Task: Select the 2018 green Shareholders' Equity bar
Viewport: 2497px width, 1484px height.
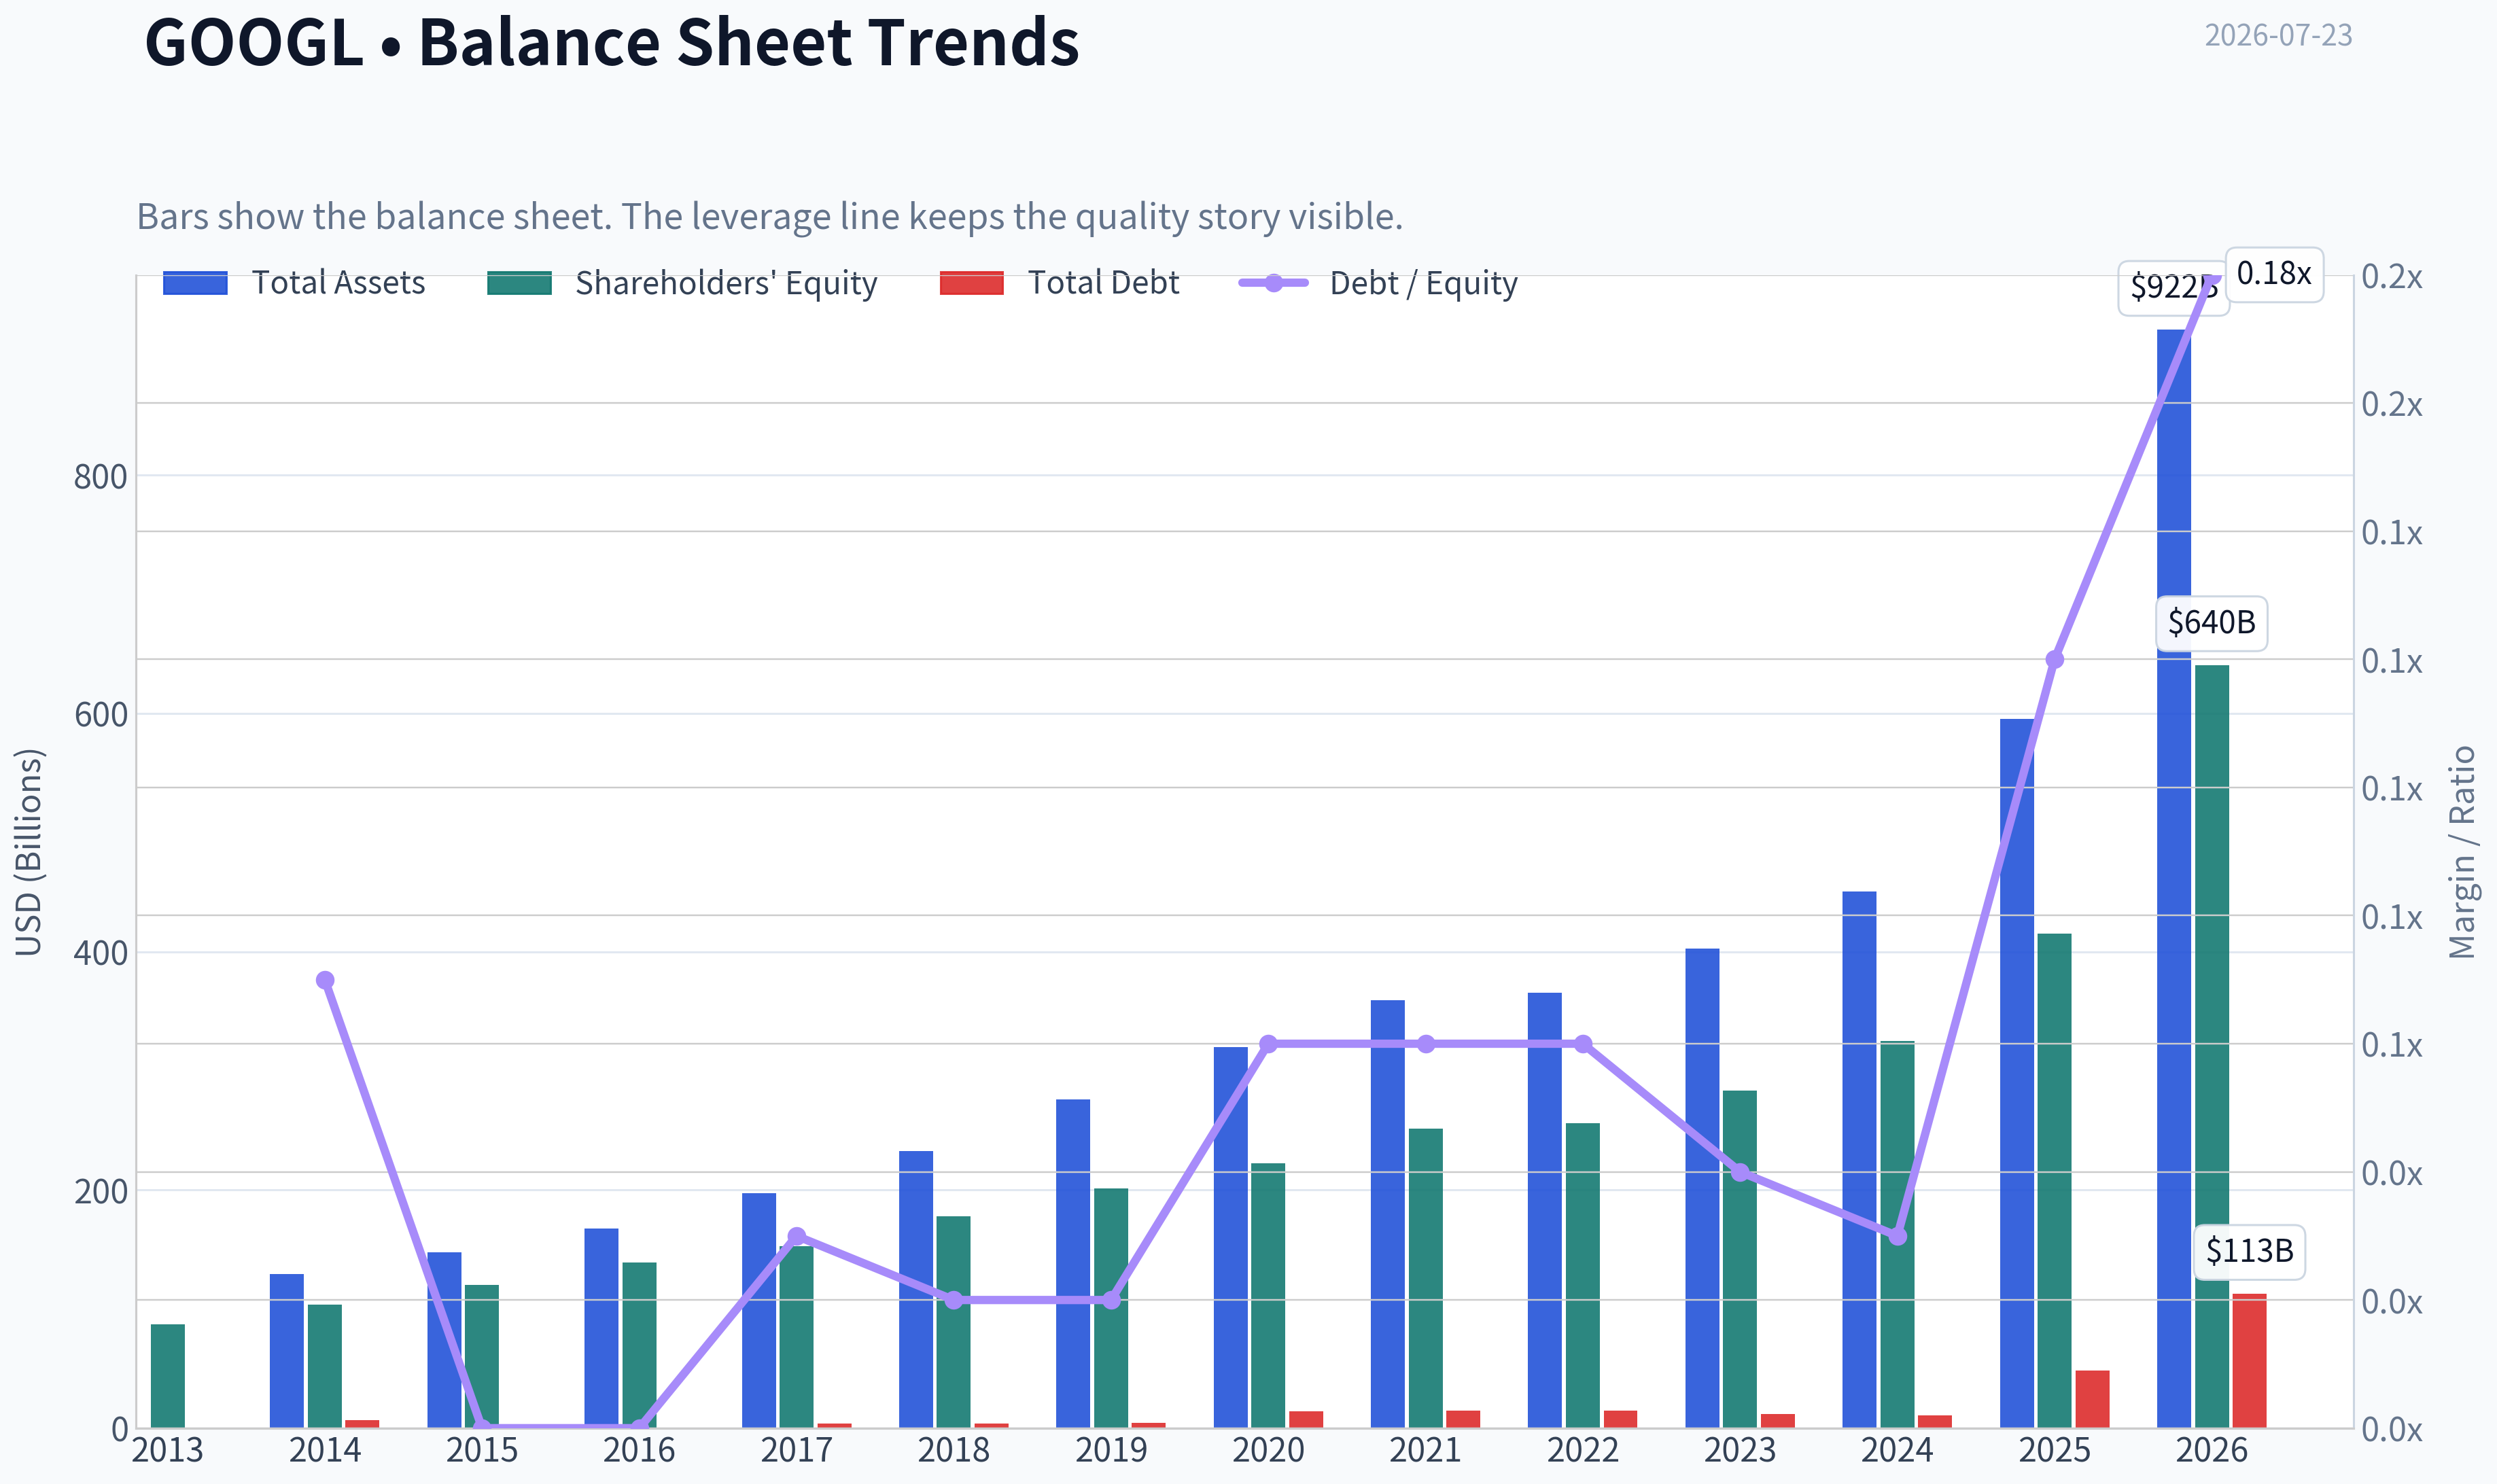Action: tap(953, 1322)
